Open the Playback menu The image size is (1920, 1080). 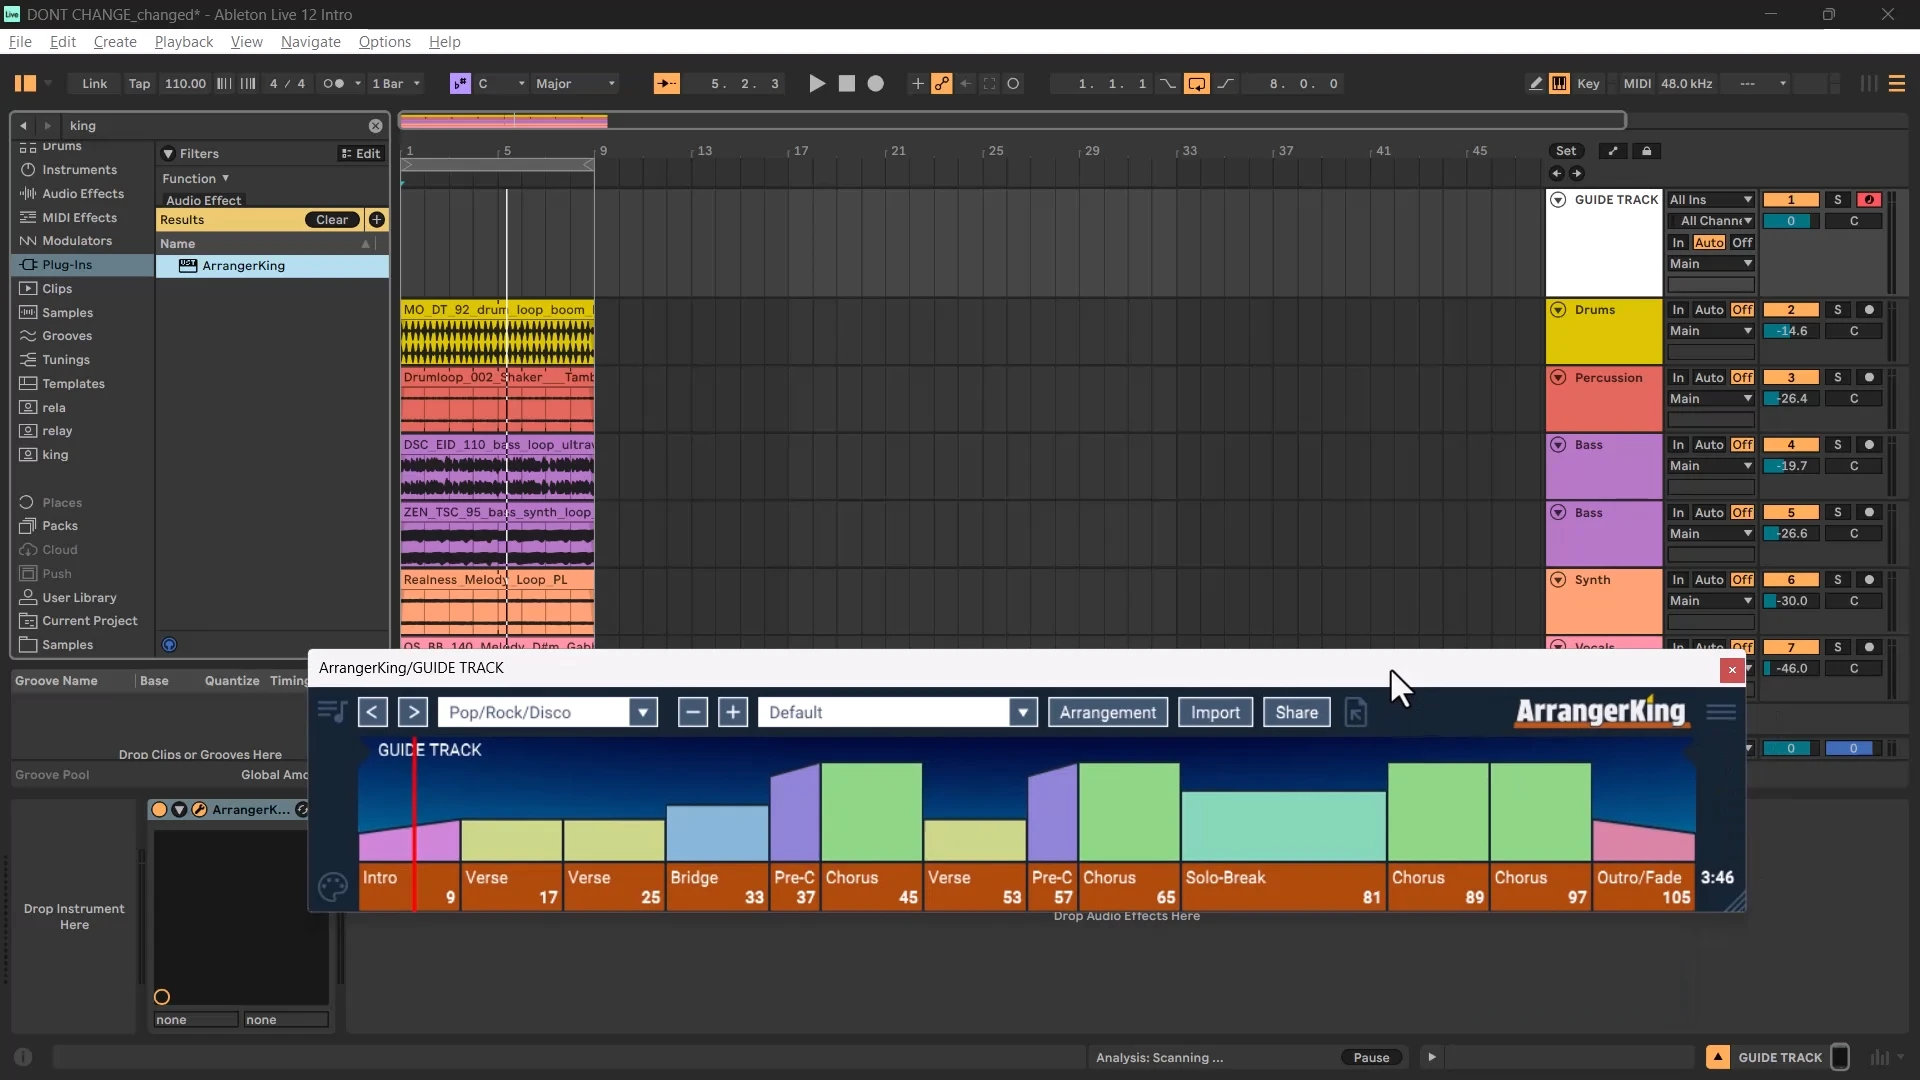pos(184,42)
